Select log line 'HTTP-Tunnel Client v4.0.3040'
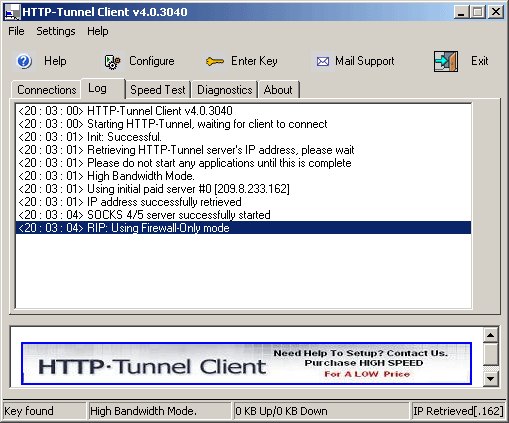The height and width of the screenshot is (423, 509). point(243,111)
